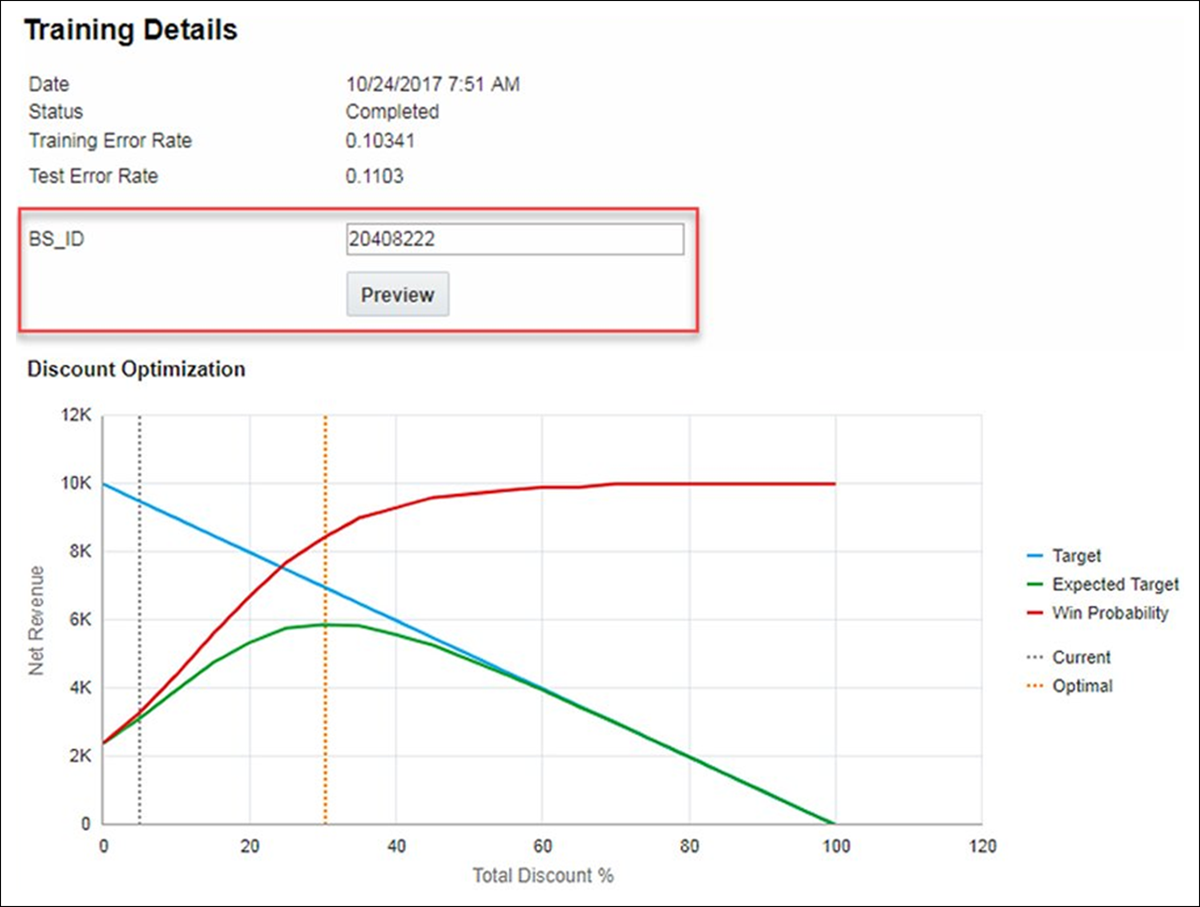The height and width of the screenshot is (907, 1200).
Task: Click the Total Discount % axis label
Action: pyautogui.click(x=543, y=876)
